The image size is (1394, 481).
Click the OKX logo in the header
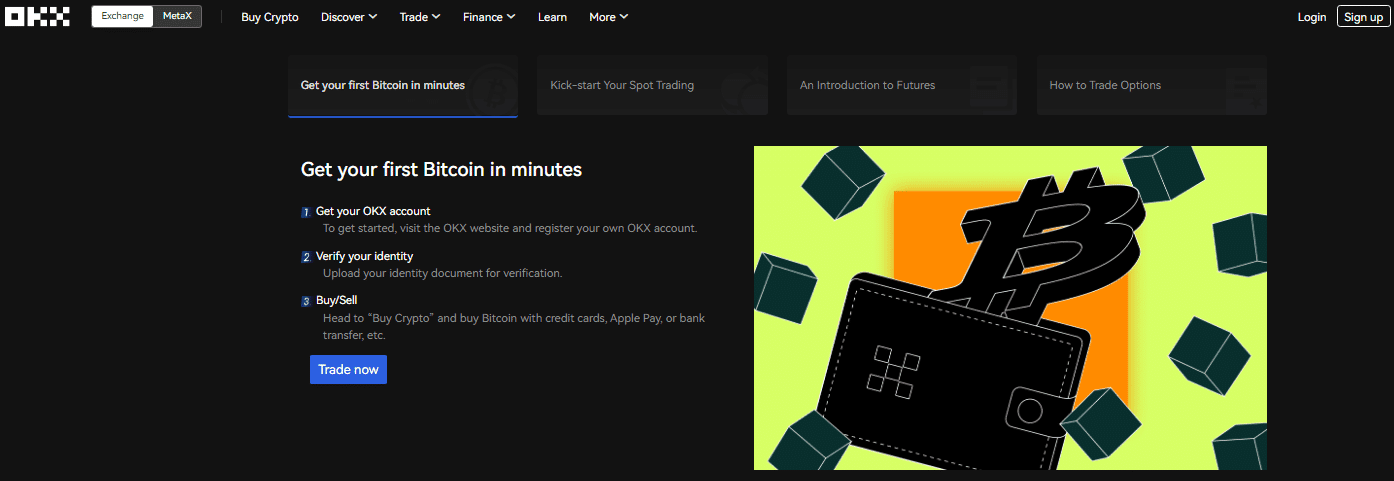click(37, 17)
